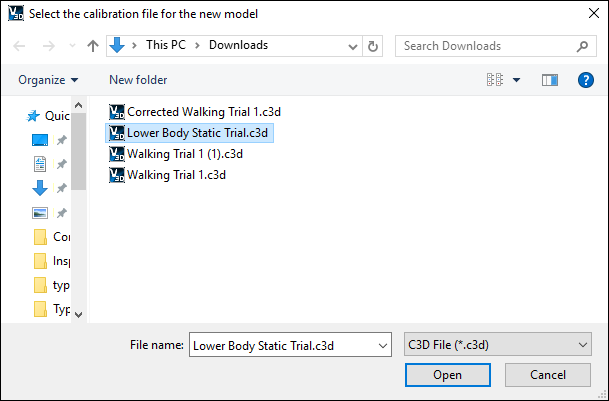Click the Open button
609x401 pixels.
point(447,375)
